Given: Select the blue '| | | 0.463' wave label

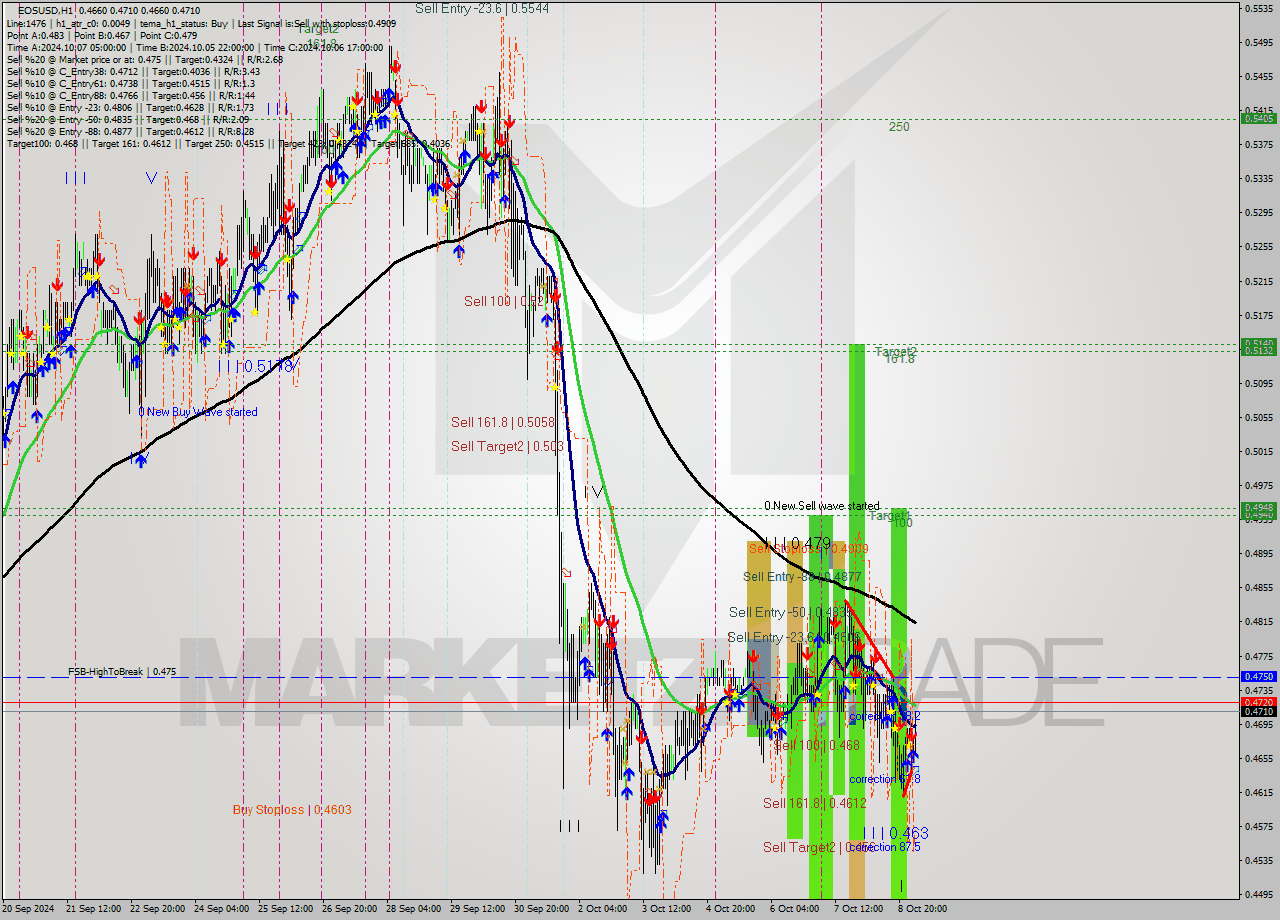Looking at the screenshot, I should click(x=895, y=833).
